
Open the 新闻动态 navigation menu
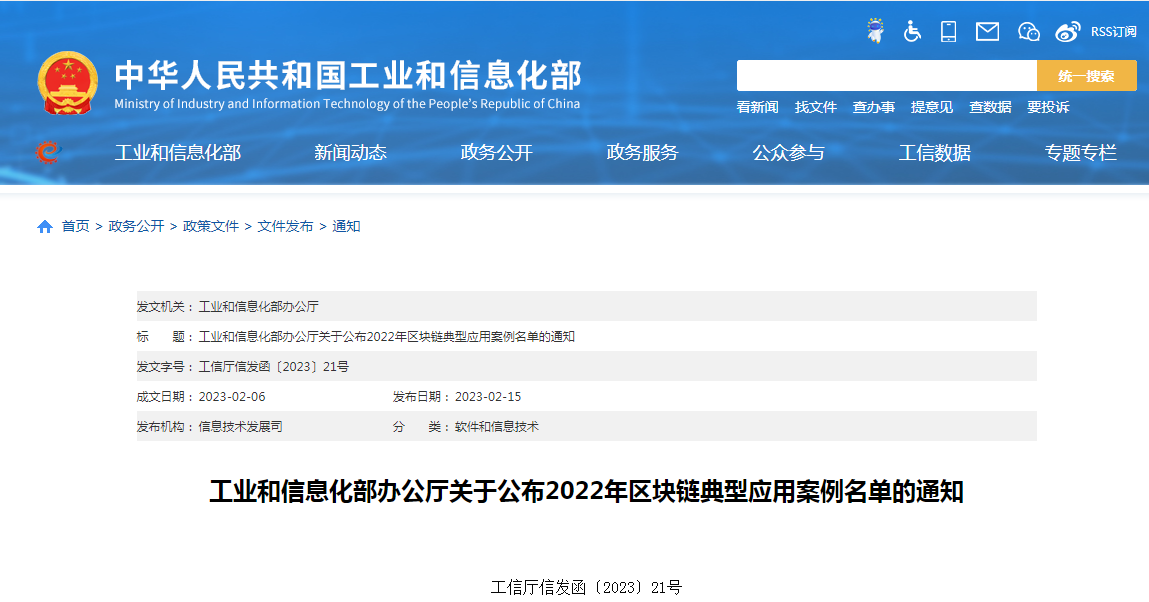pos(350,153)
